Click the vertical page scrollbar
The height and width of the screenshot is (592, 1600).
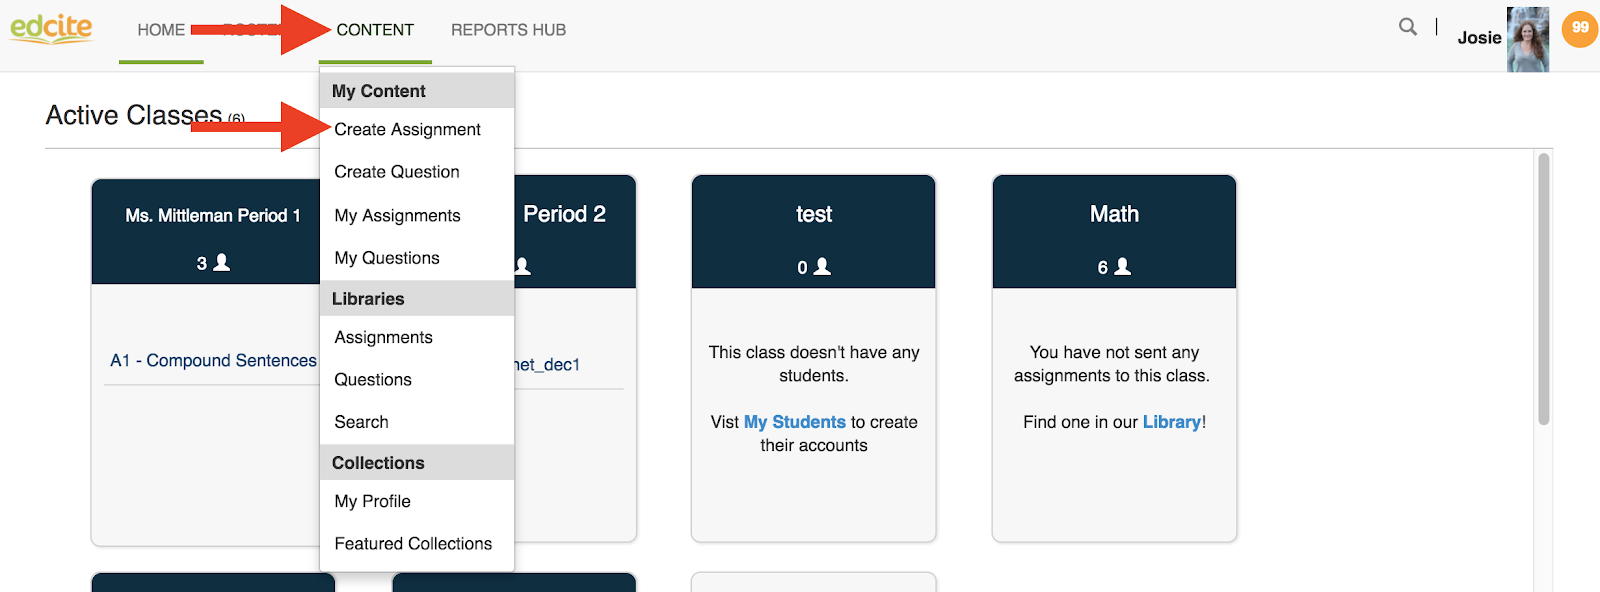pyautogui.click(x=1543, y=290)
